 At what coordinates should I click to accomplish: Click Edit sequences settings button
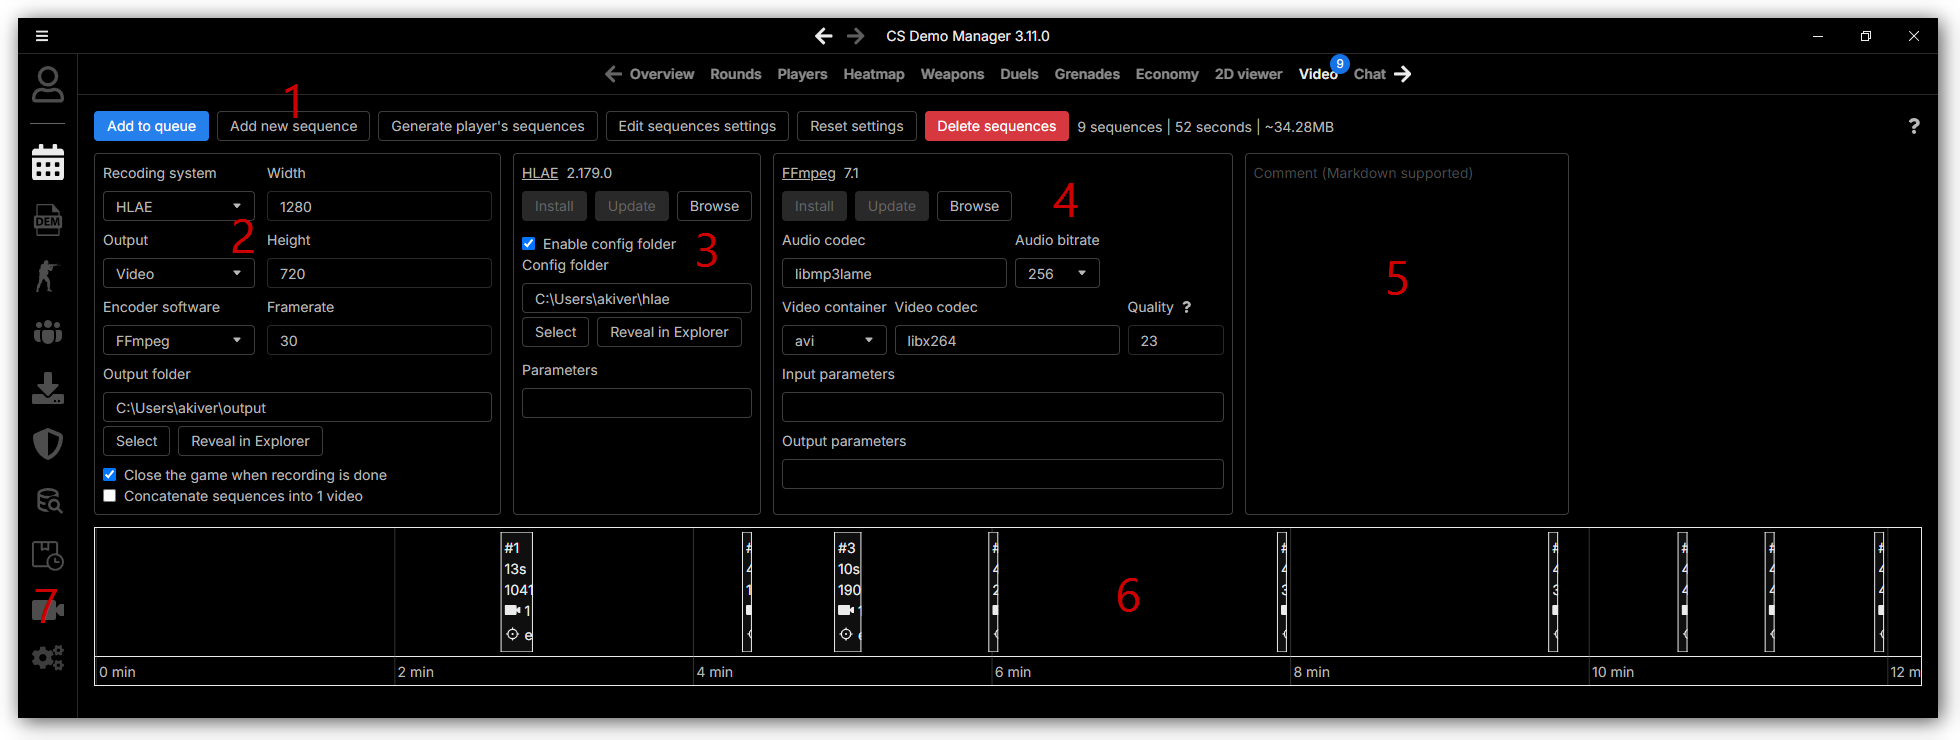tap(697, 126)
